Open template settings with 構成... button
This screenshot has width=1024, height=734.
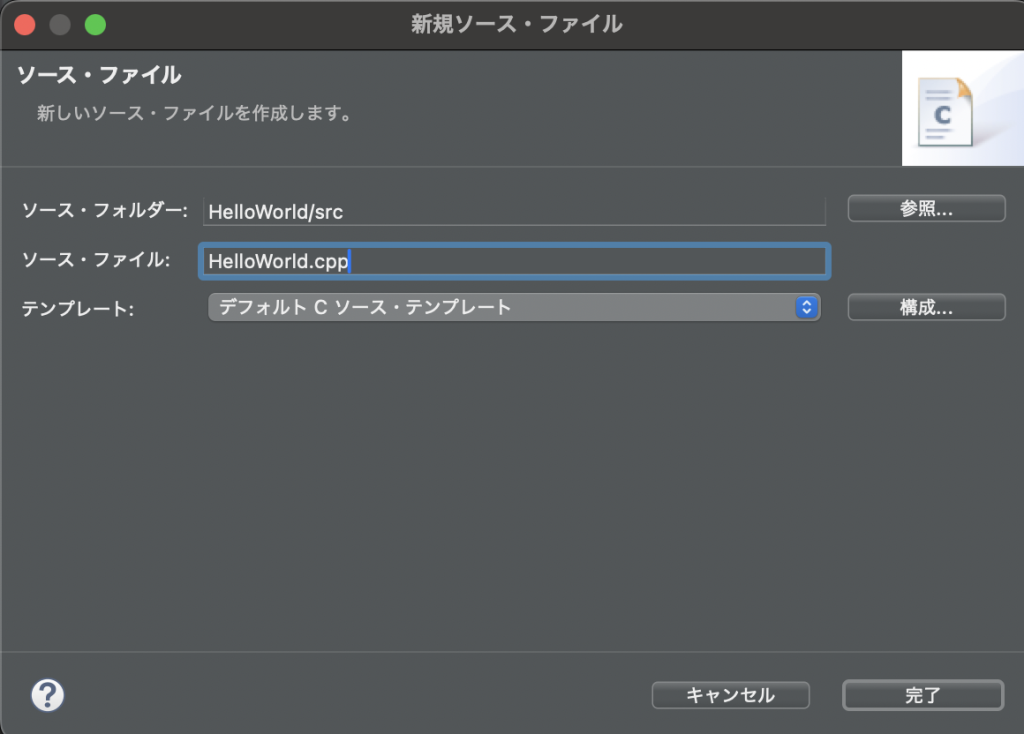point(926,308)
